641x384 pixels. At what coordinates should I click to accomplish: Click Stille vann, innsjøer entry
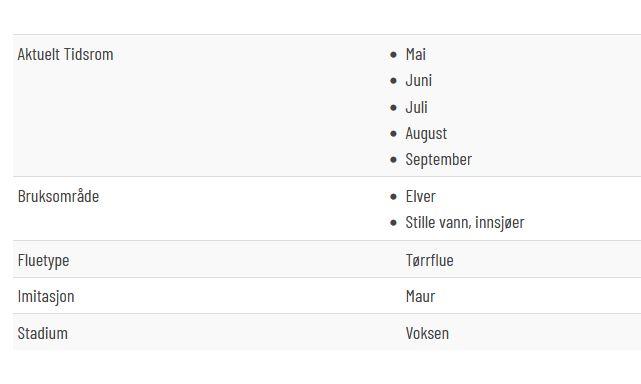465,223
